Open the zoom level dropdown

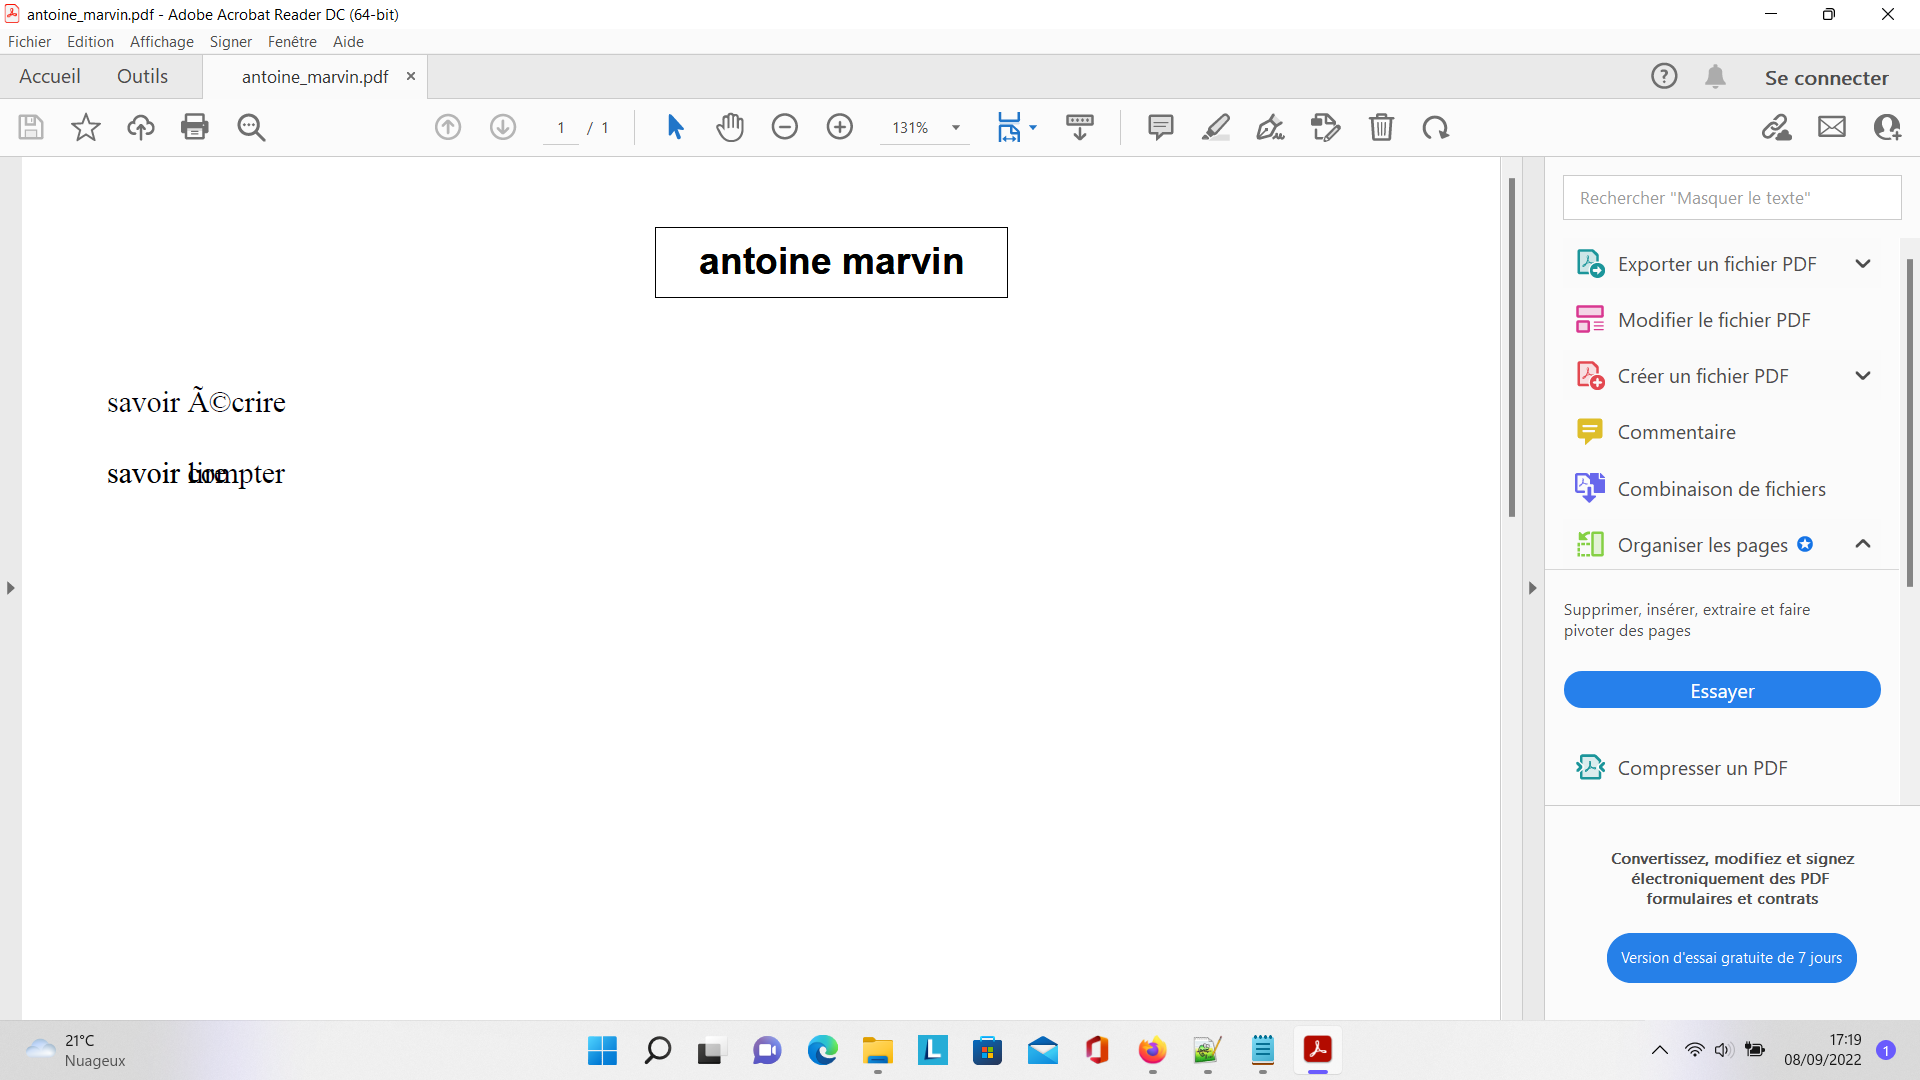[x=955, y=127]
